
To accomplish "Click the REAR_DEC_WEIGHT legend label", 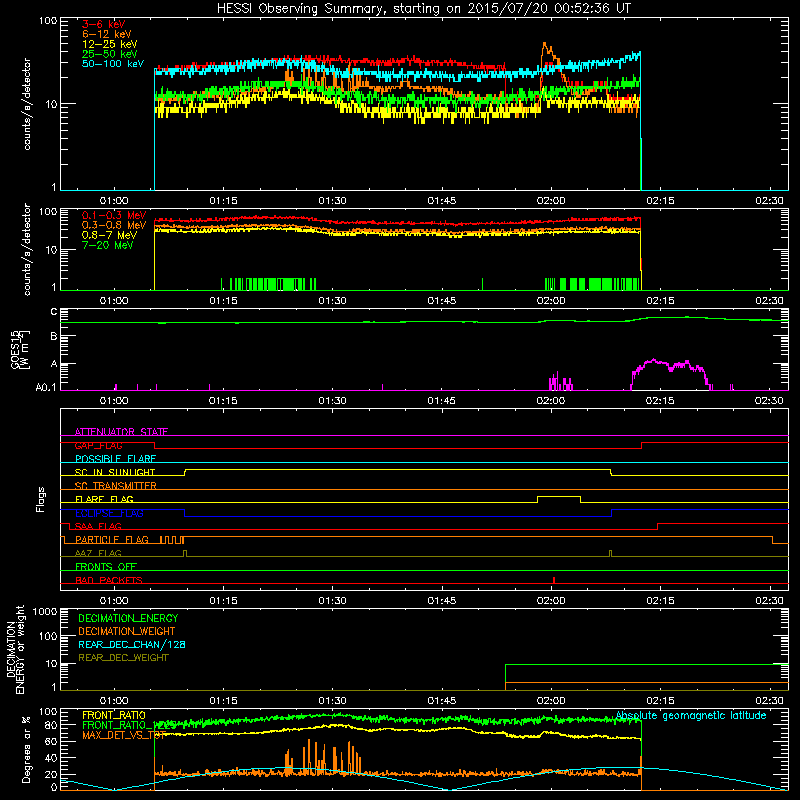I will [123, 658].
